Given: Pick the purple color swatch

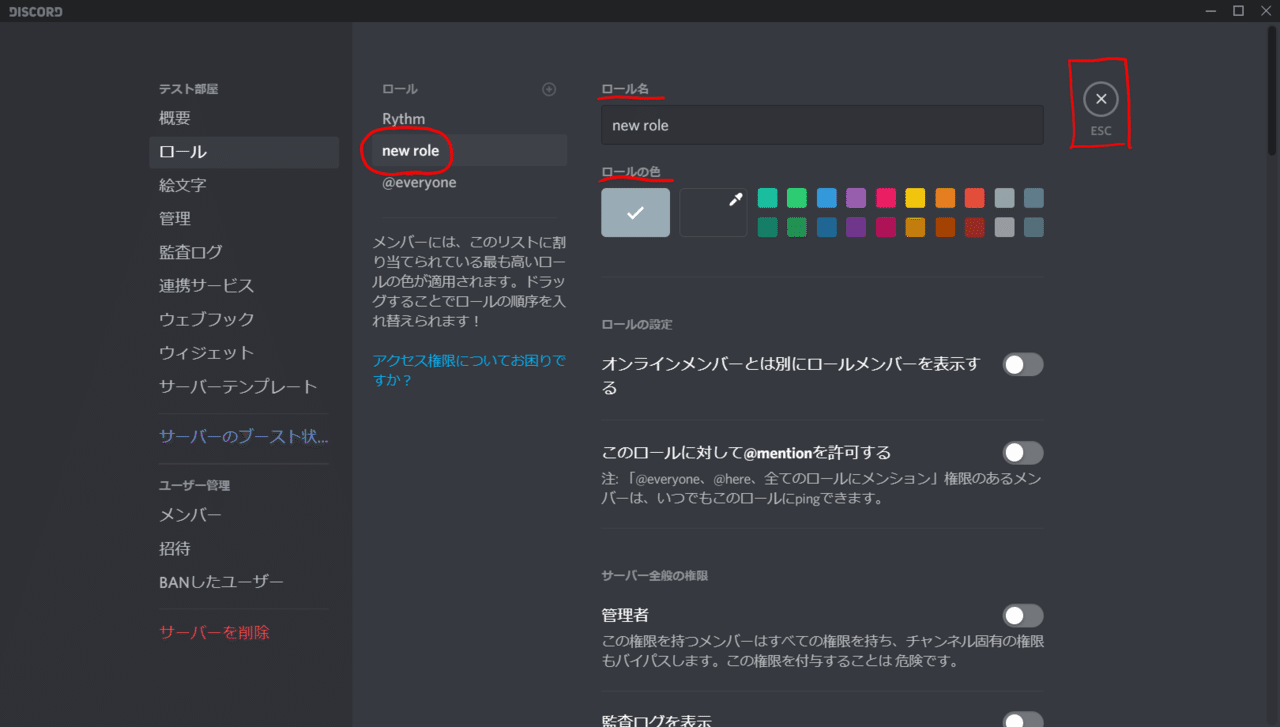Looking at the screenshot, I should pos(856,198).
